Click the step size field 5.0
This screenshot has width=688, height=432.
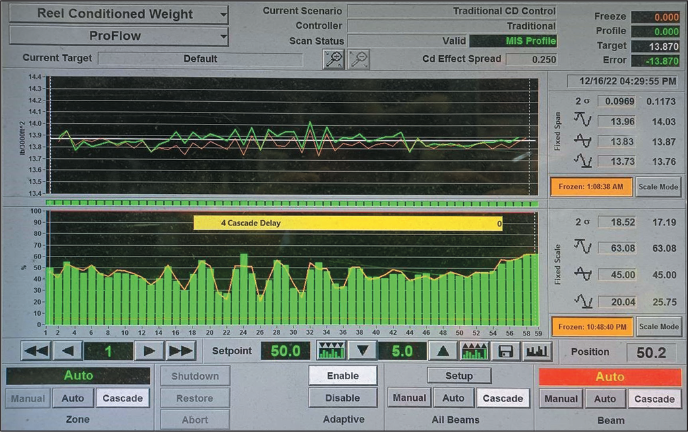(402, 351)
